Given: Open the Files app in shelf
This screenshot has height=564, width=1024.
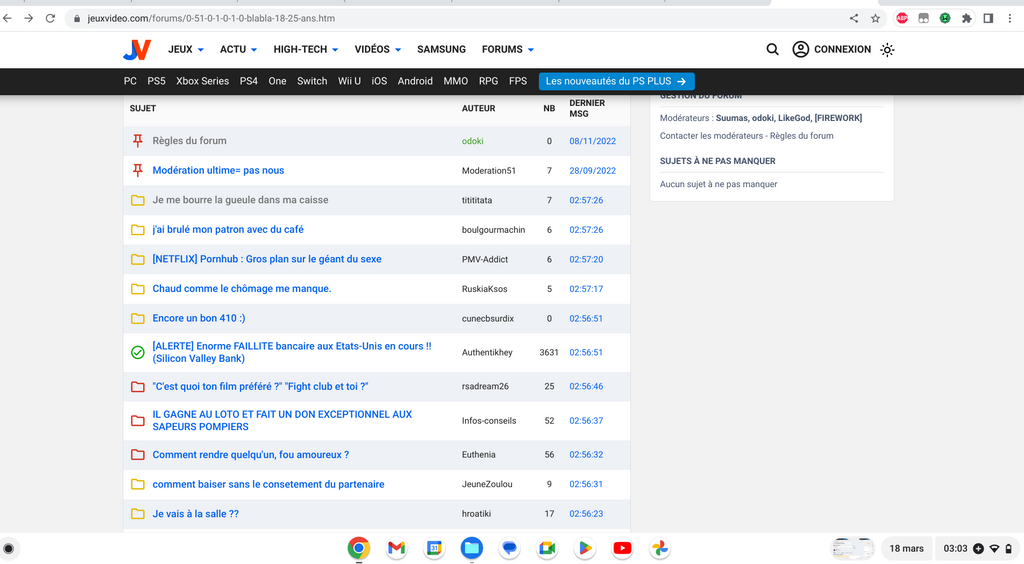Looking at the screenshot, I should pyautogui.click(x=472, y=548).
